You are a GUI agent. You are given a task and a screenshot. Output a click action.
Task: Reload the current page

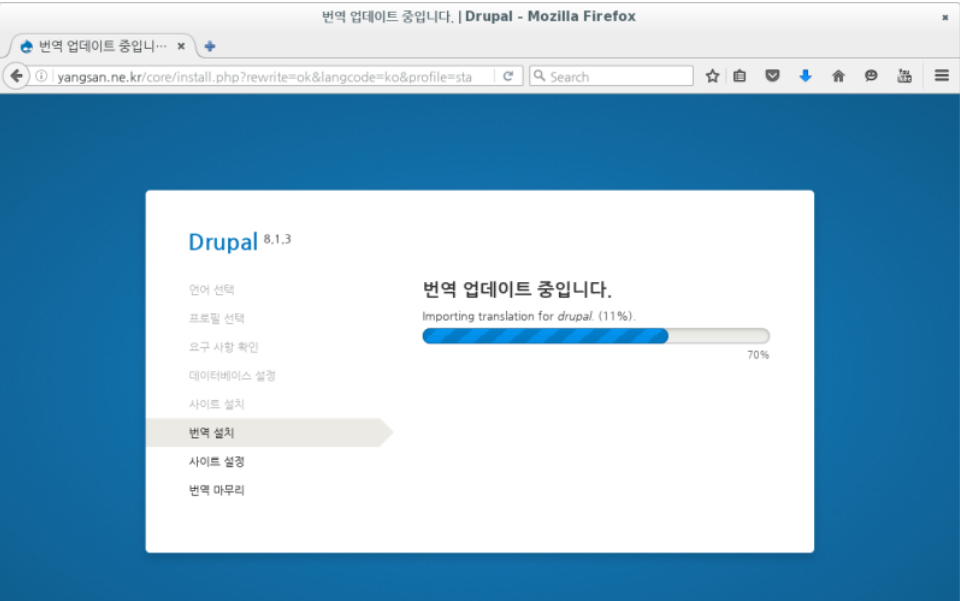pyautogui.click(x=508, y=76)
